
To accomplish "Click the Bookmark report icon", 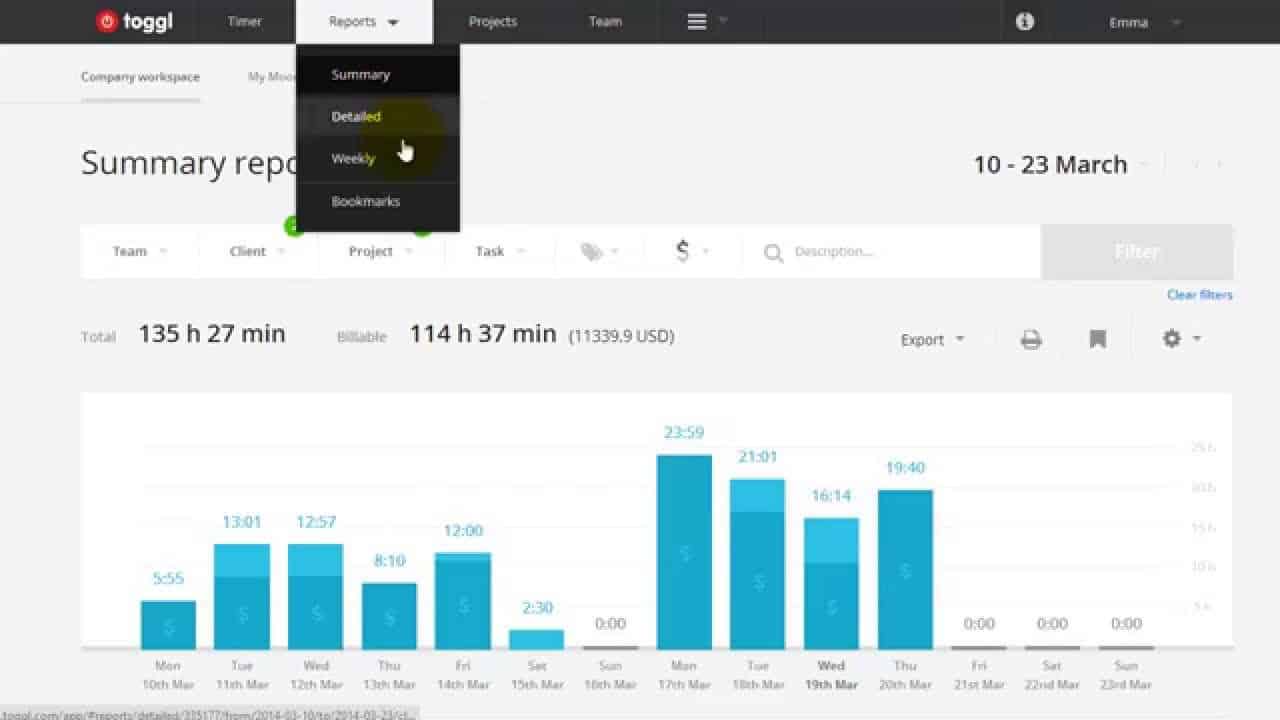I will click(x=1096, y=339).
